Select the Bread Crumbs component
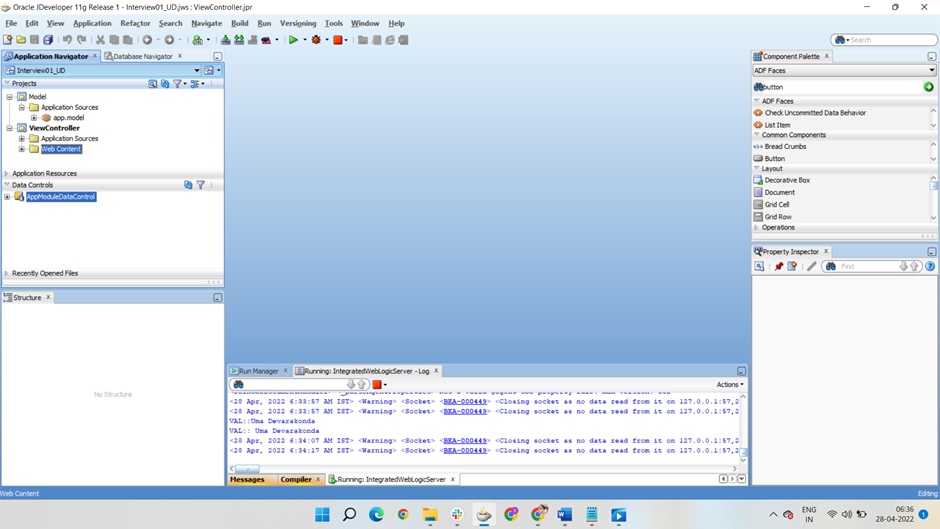Viewport: 940px width, 529px height. pos(785,146)
